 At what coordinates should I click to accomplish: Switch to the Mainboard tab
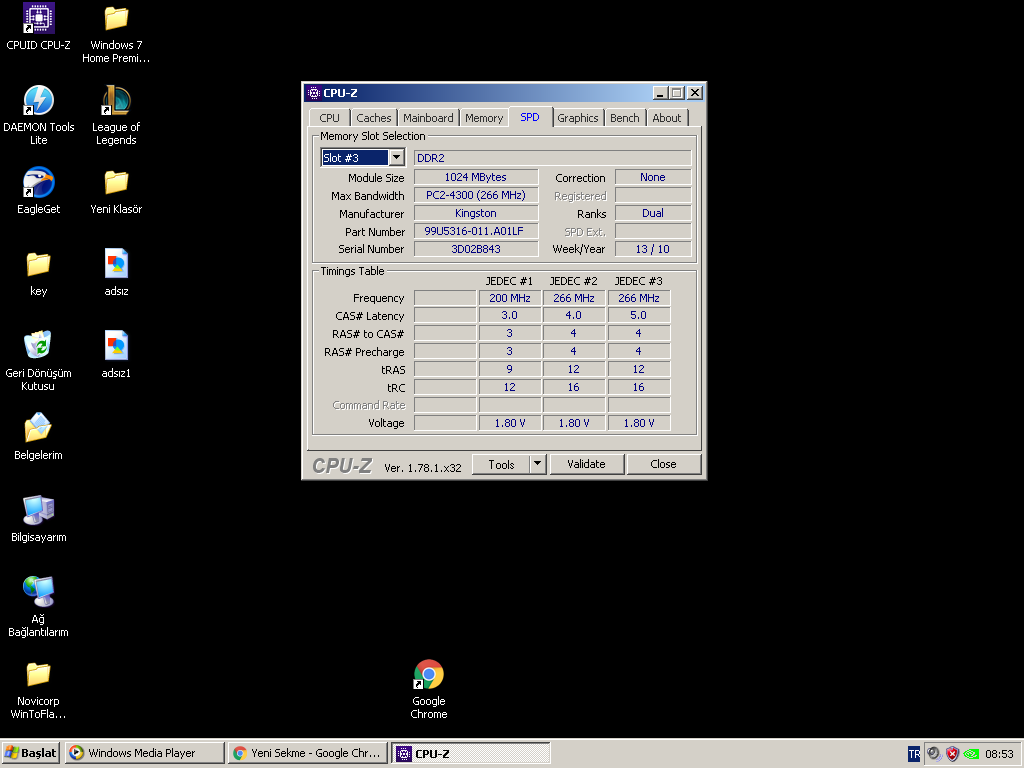tap(428, 118)
